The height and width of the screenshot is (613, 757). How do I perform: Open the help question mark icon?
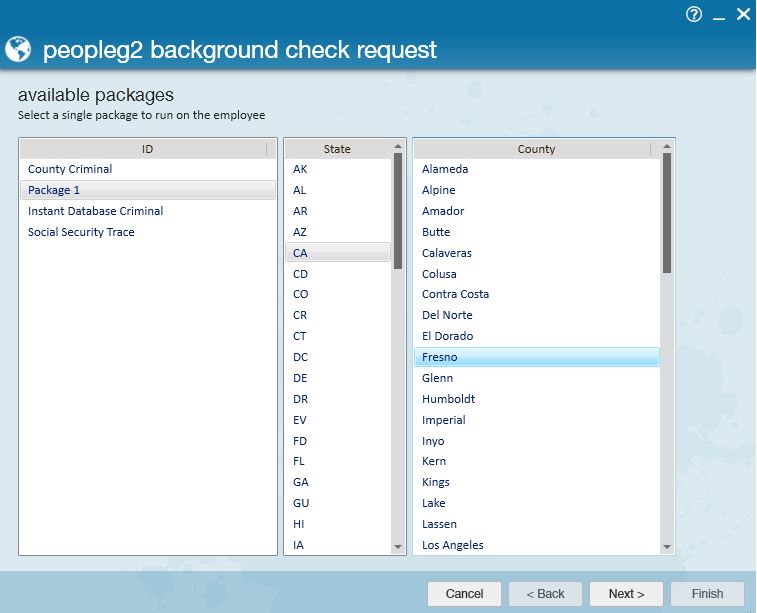(x=694, y=14)
